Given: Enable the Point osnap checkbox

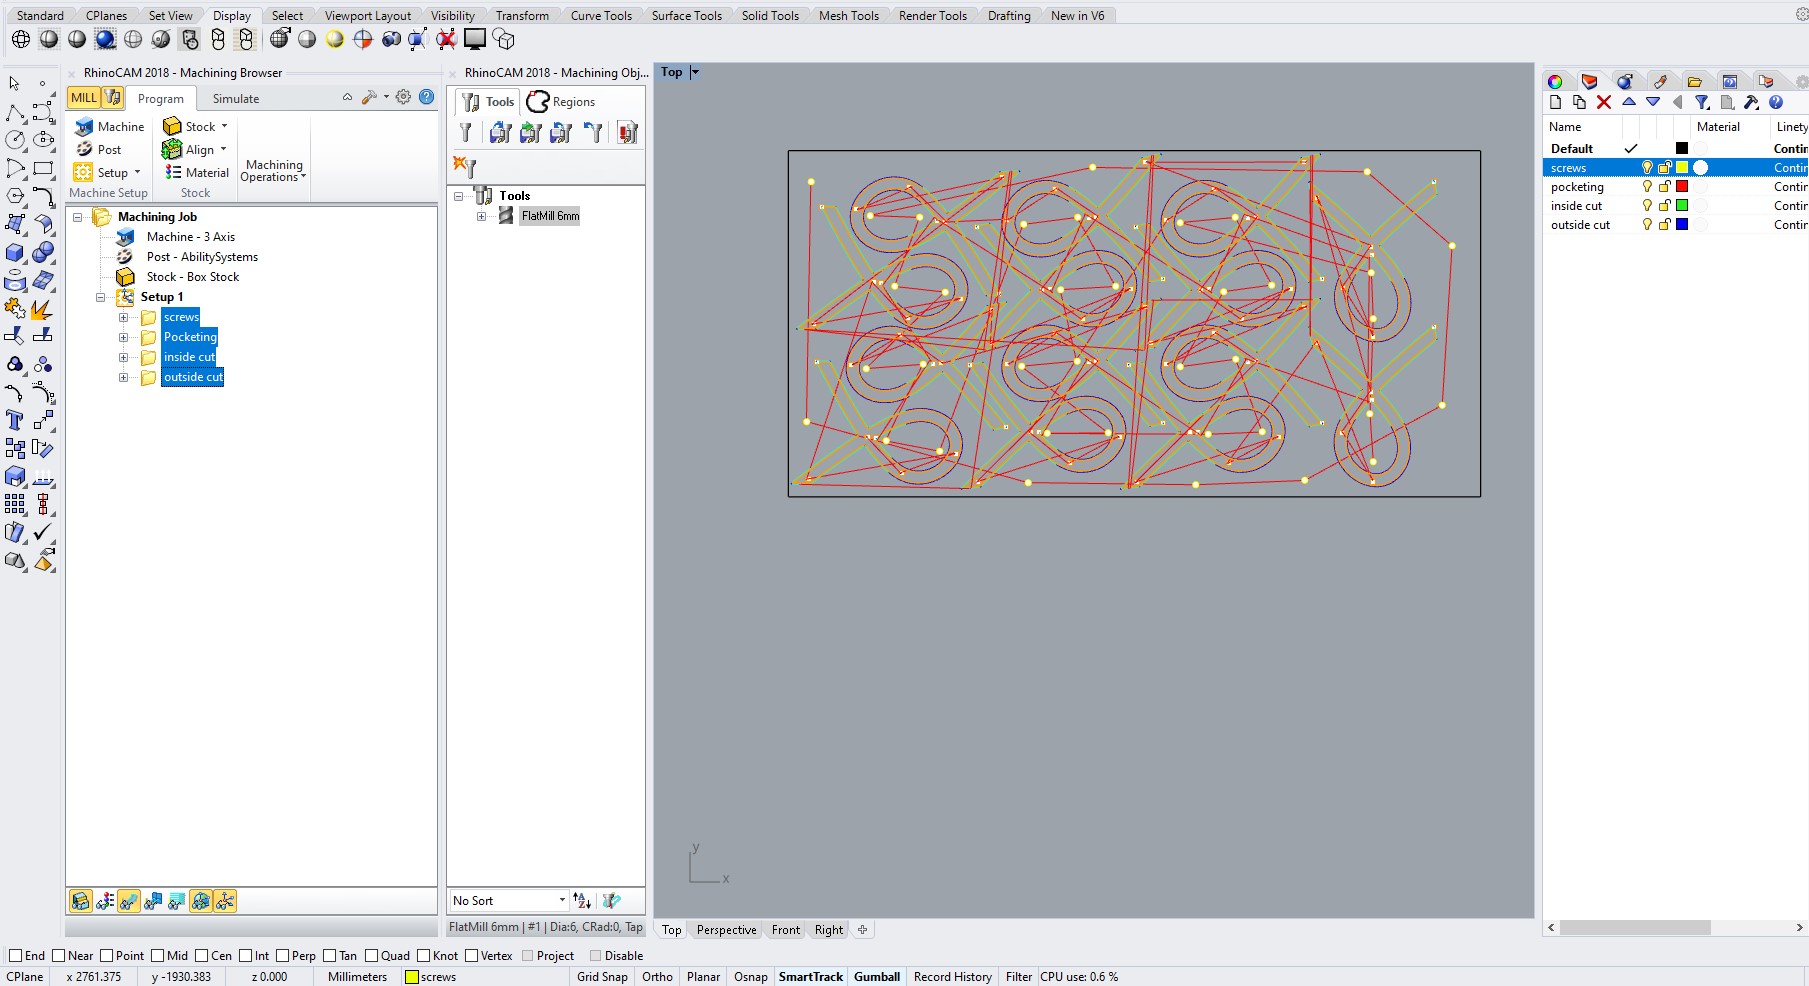Looking at the screenshot, I should click(107, 956).
